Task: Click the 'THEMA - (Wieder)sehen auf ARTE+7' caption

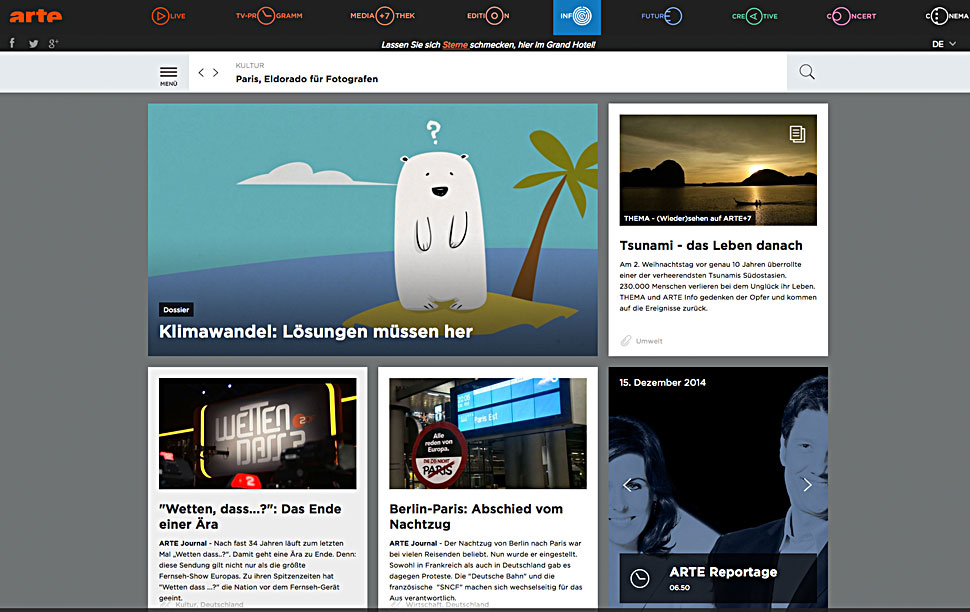Action: [687, 218]
